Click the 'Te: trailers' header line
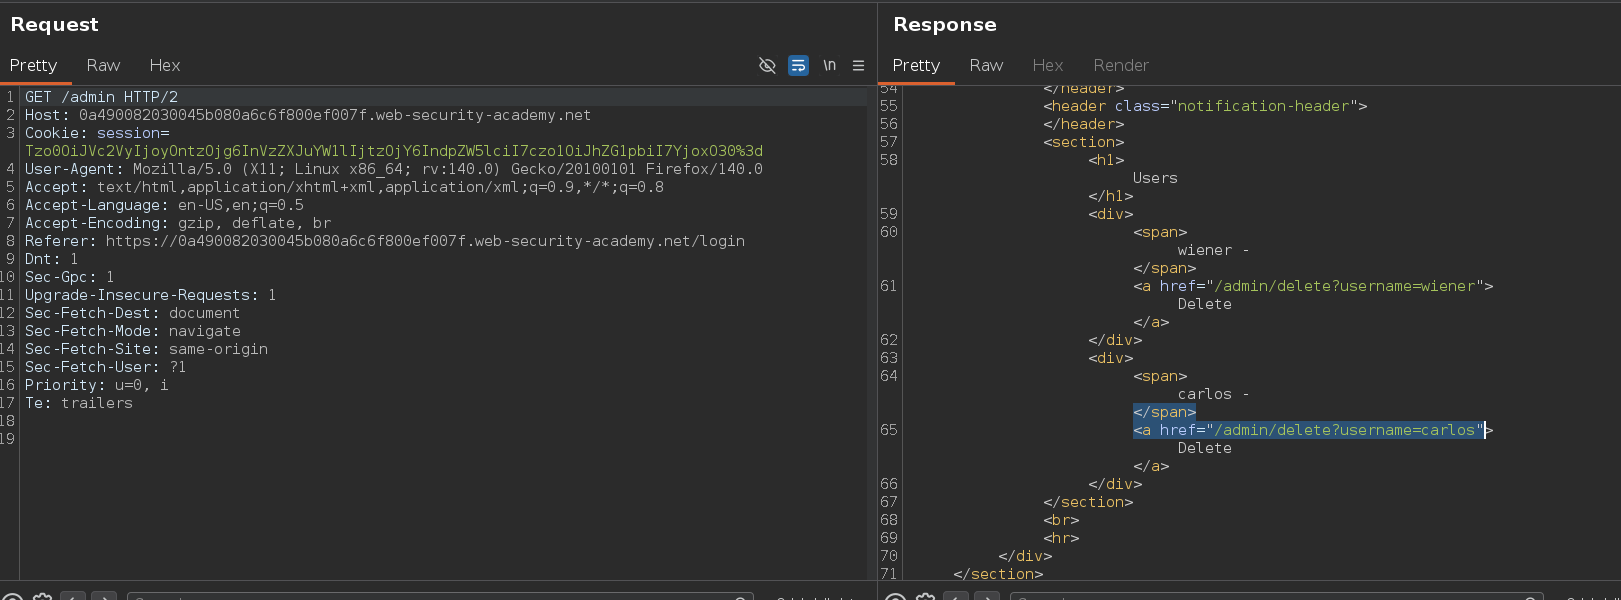 coord(79,403)
